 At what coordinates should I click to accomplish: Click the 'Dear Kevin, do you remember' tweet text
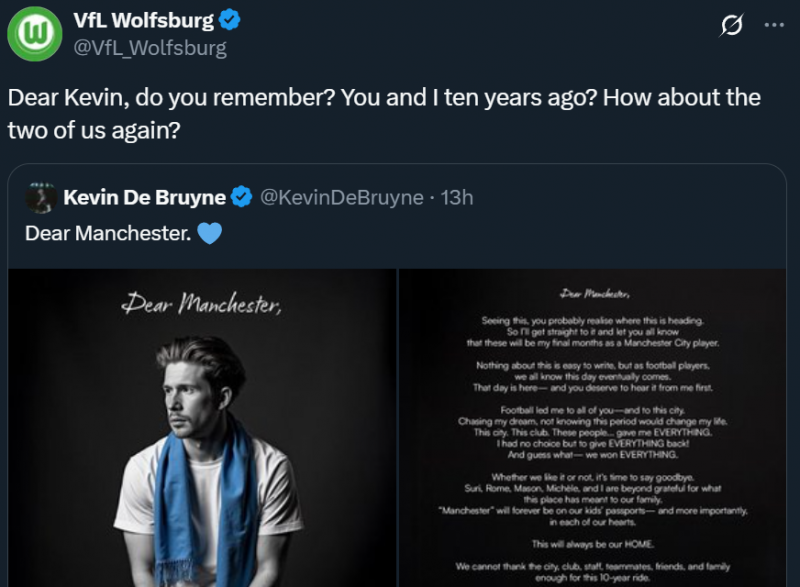pos(384,113)
